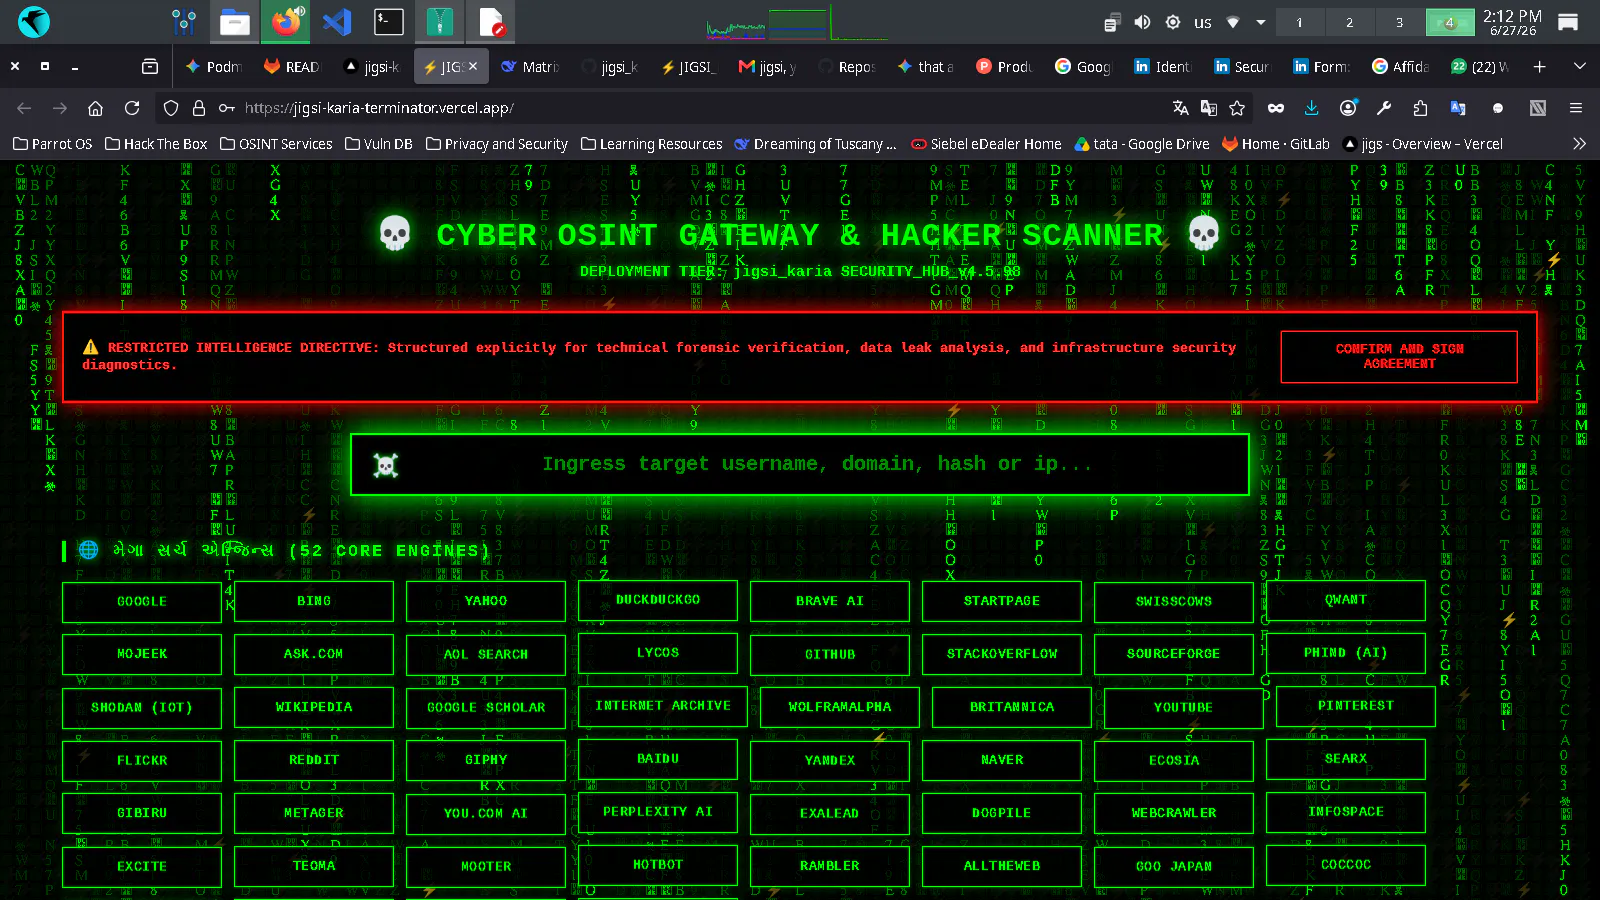Viewport: 1600px width, 900px height.
Task: Open the list all tabs chevron
Action: click(x=1580, y=66)
